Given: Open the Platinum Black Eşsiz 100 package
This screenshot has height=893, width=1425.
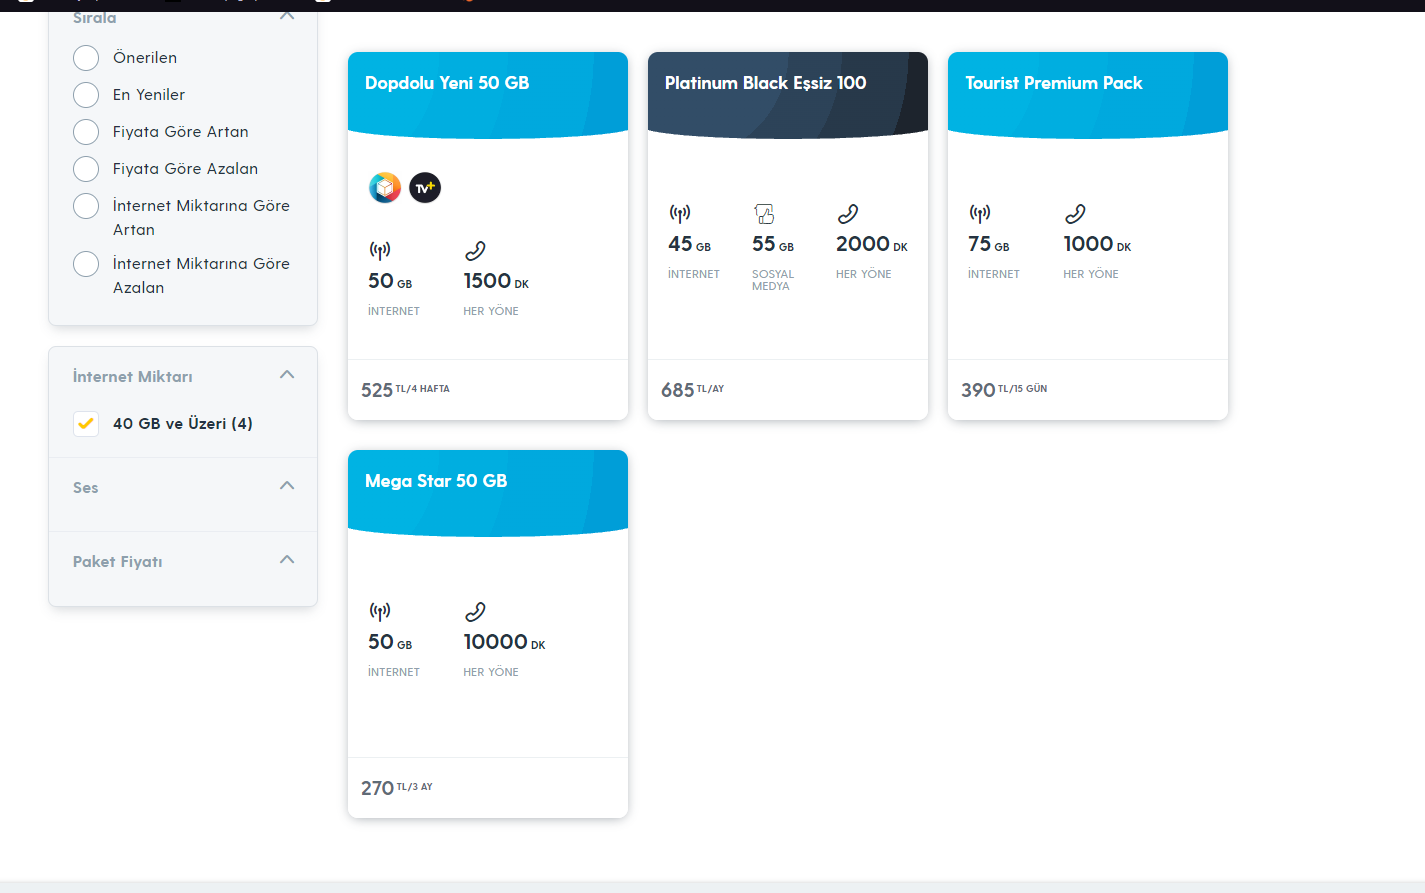Looking at the screenshot, I should tap(765, 83).
